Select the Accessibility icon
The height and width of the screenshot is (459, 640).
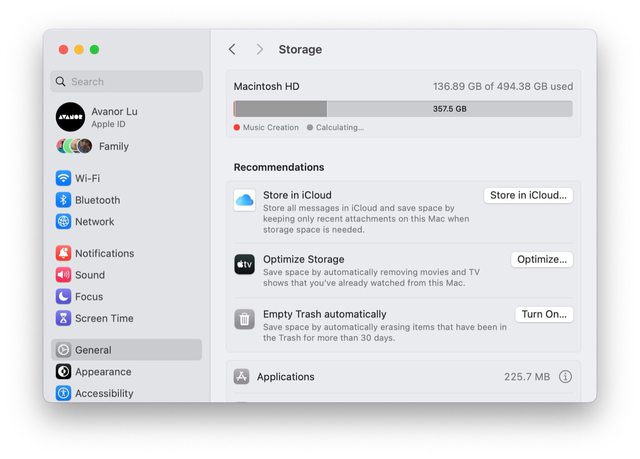tap(63, 393)
